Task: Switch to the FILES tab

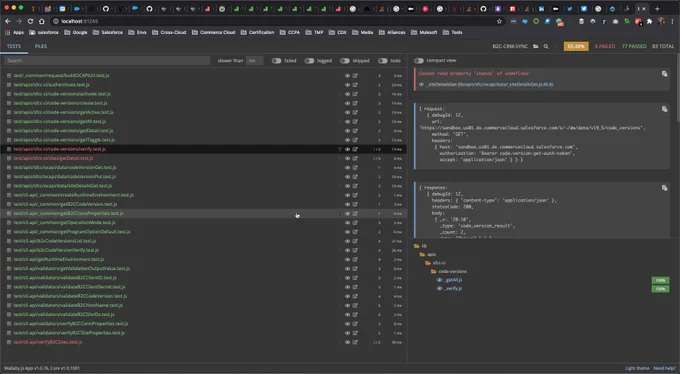Action: click(x=41, y=46)
